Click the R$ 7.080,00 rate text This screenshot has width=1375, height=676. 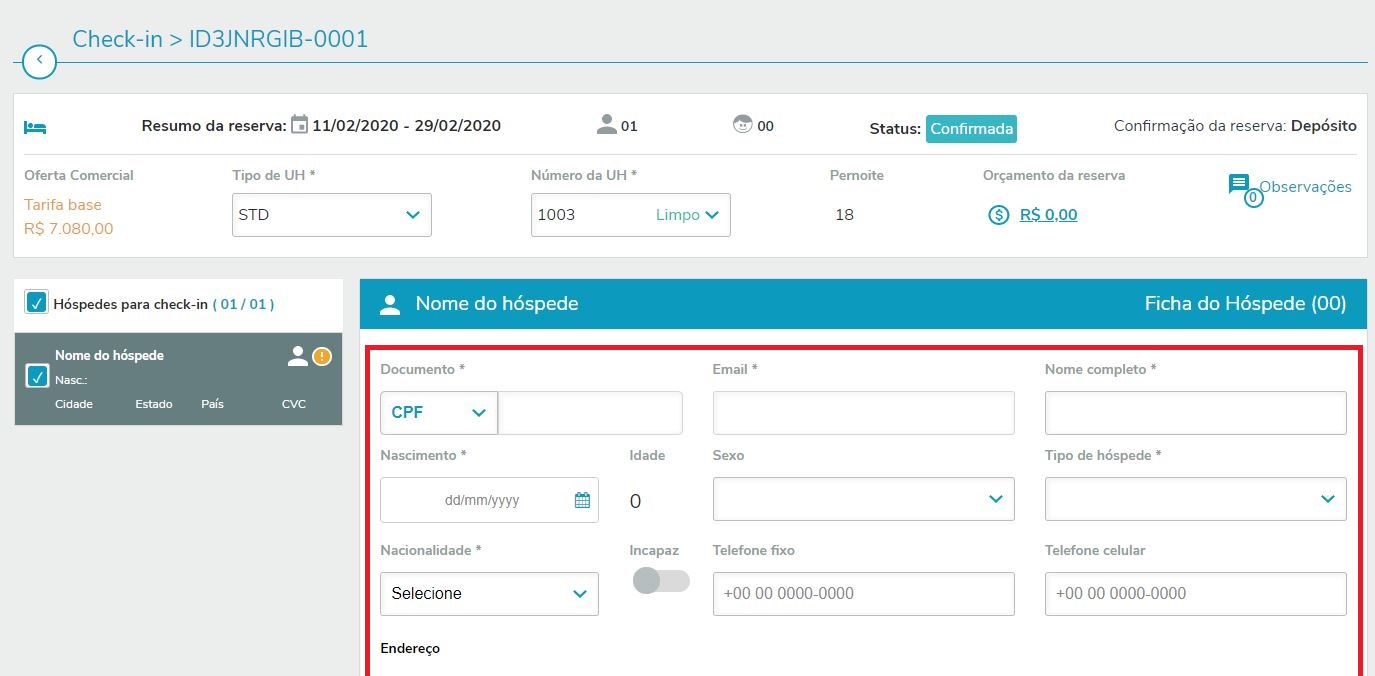point(69,229)
